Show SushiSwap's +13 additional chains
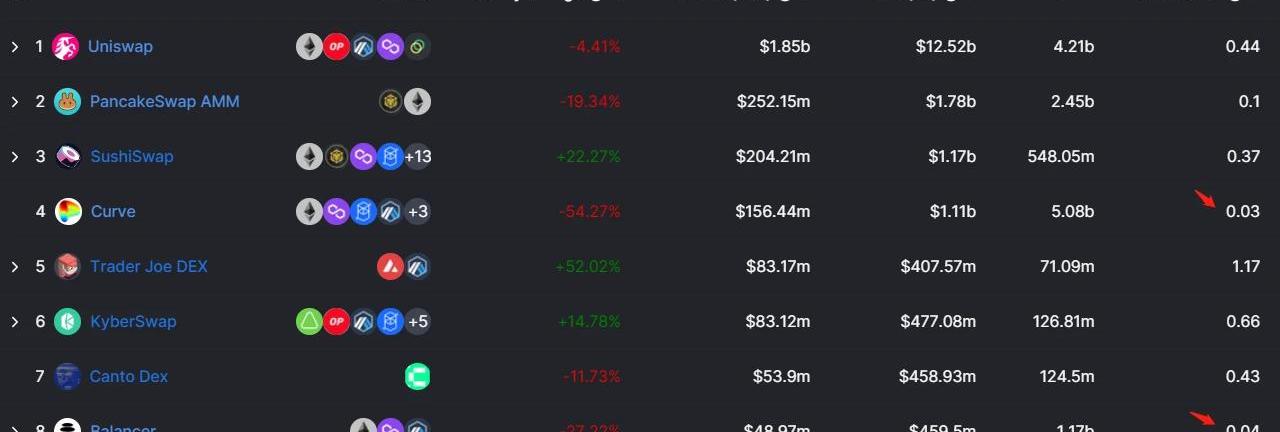The width and height of the screenshot is (1280, 432). click(x=417, y=156)
